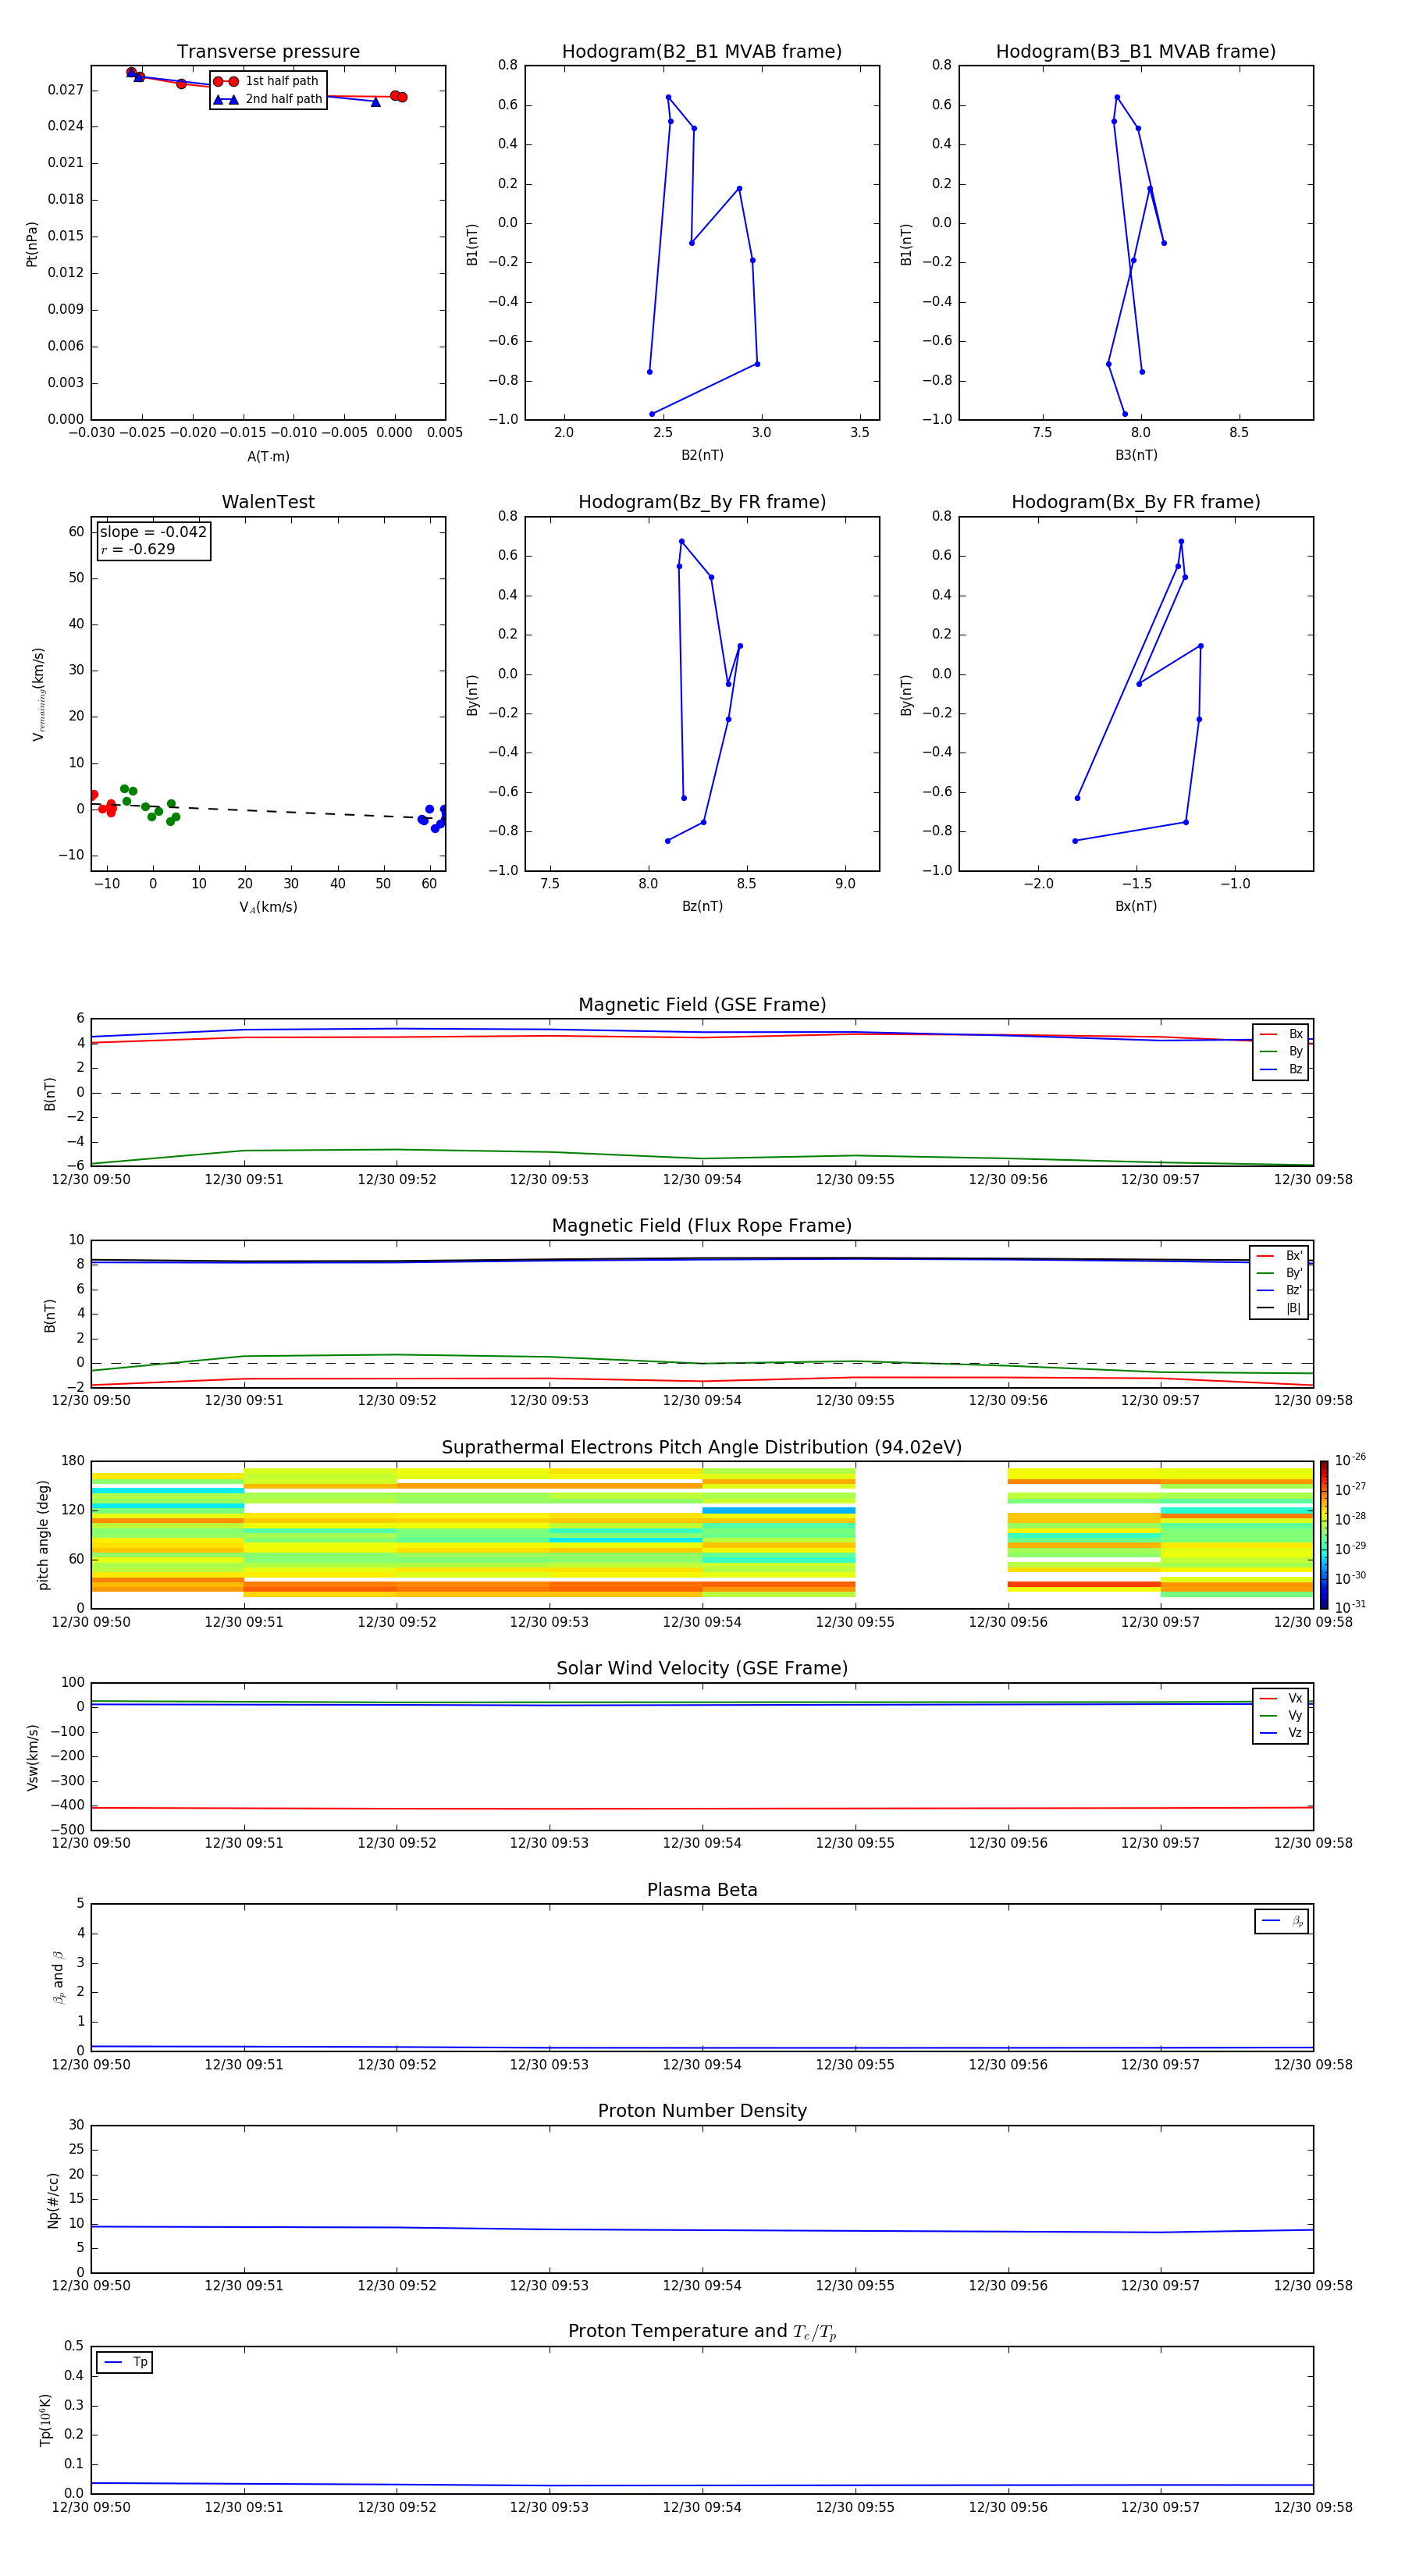1405x2576 pixels.
Task: Select the "pitch angle (deg)" axis label
Action: coord(43,1535)
